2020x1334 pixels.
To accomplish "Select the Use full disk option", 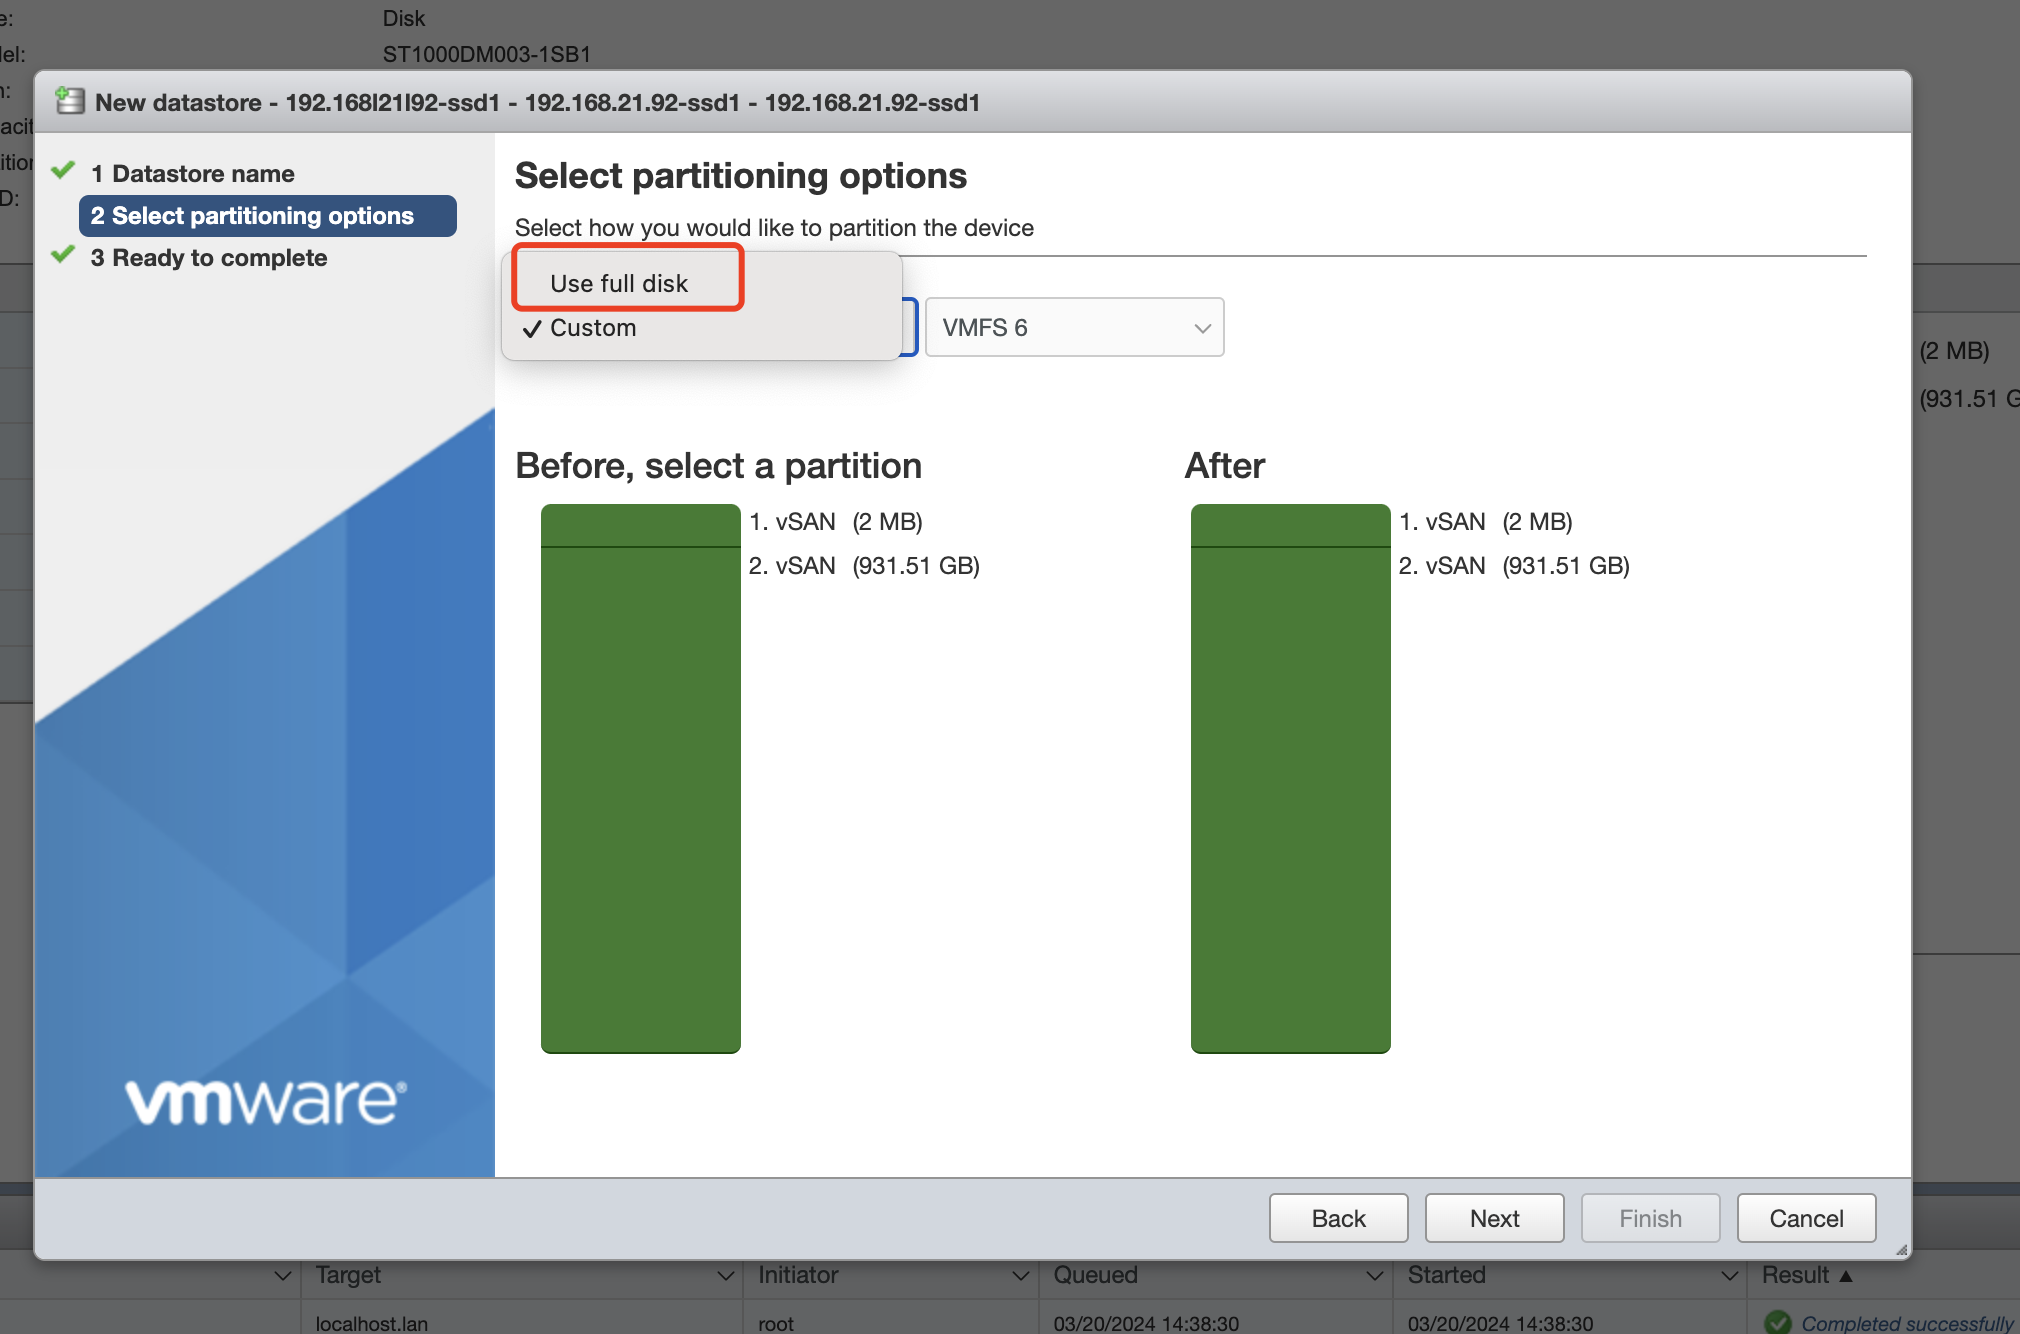I will 619,283.
